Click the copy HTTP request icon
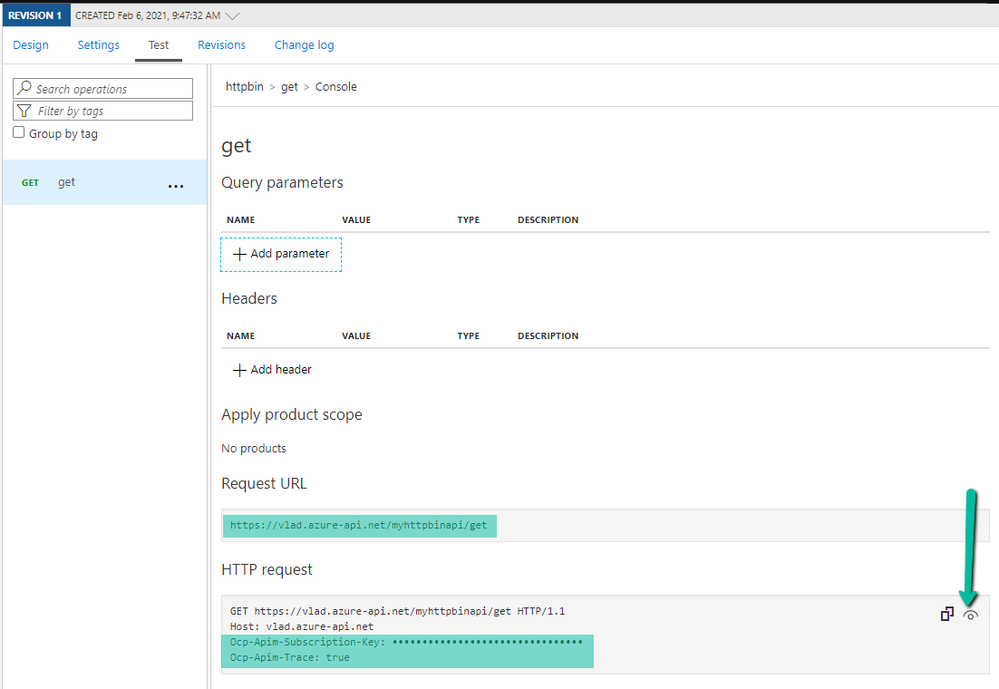This screenshot has height=689, width=999. click(947, 615)
